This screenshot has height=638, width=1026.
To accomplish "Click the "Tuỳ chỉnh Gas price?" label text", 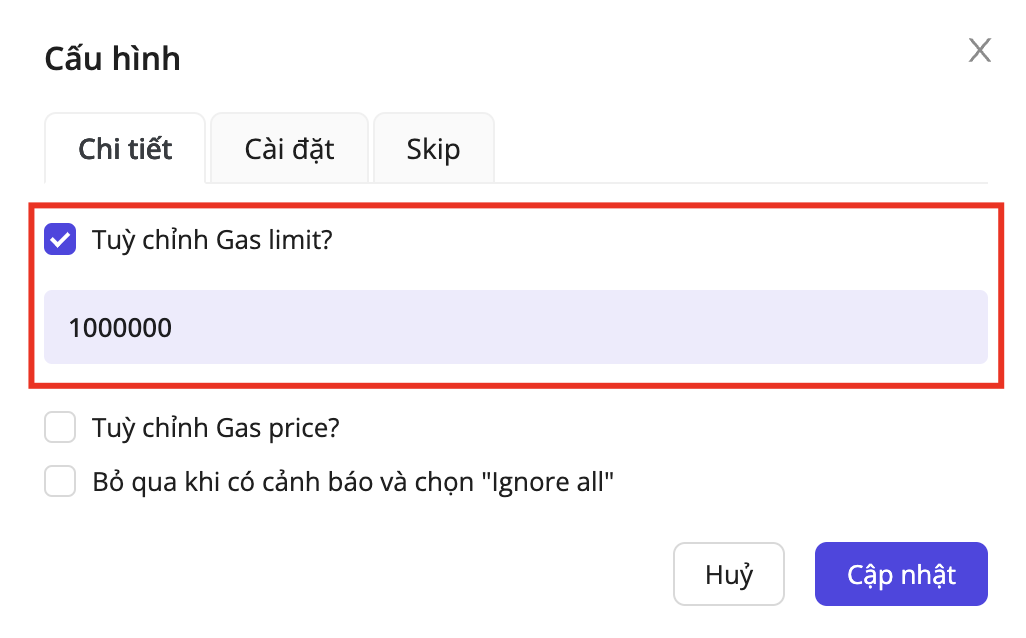I will pyautogui.click(x=216, y=428).
